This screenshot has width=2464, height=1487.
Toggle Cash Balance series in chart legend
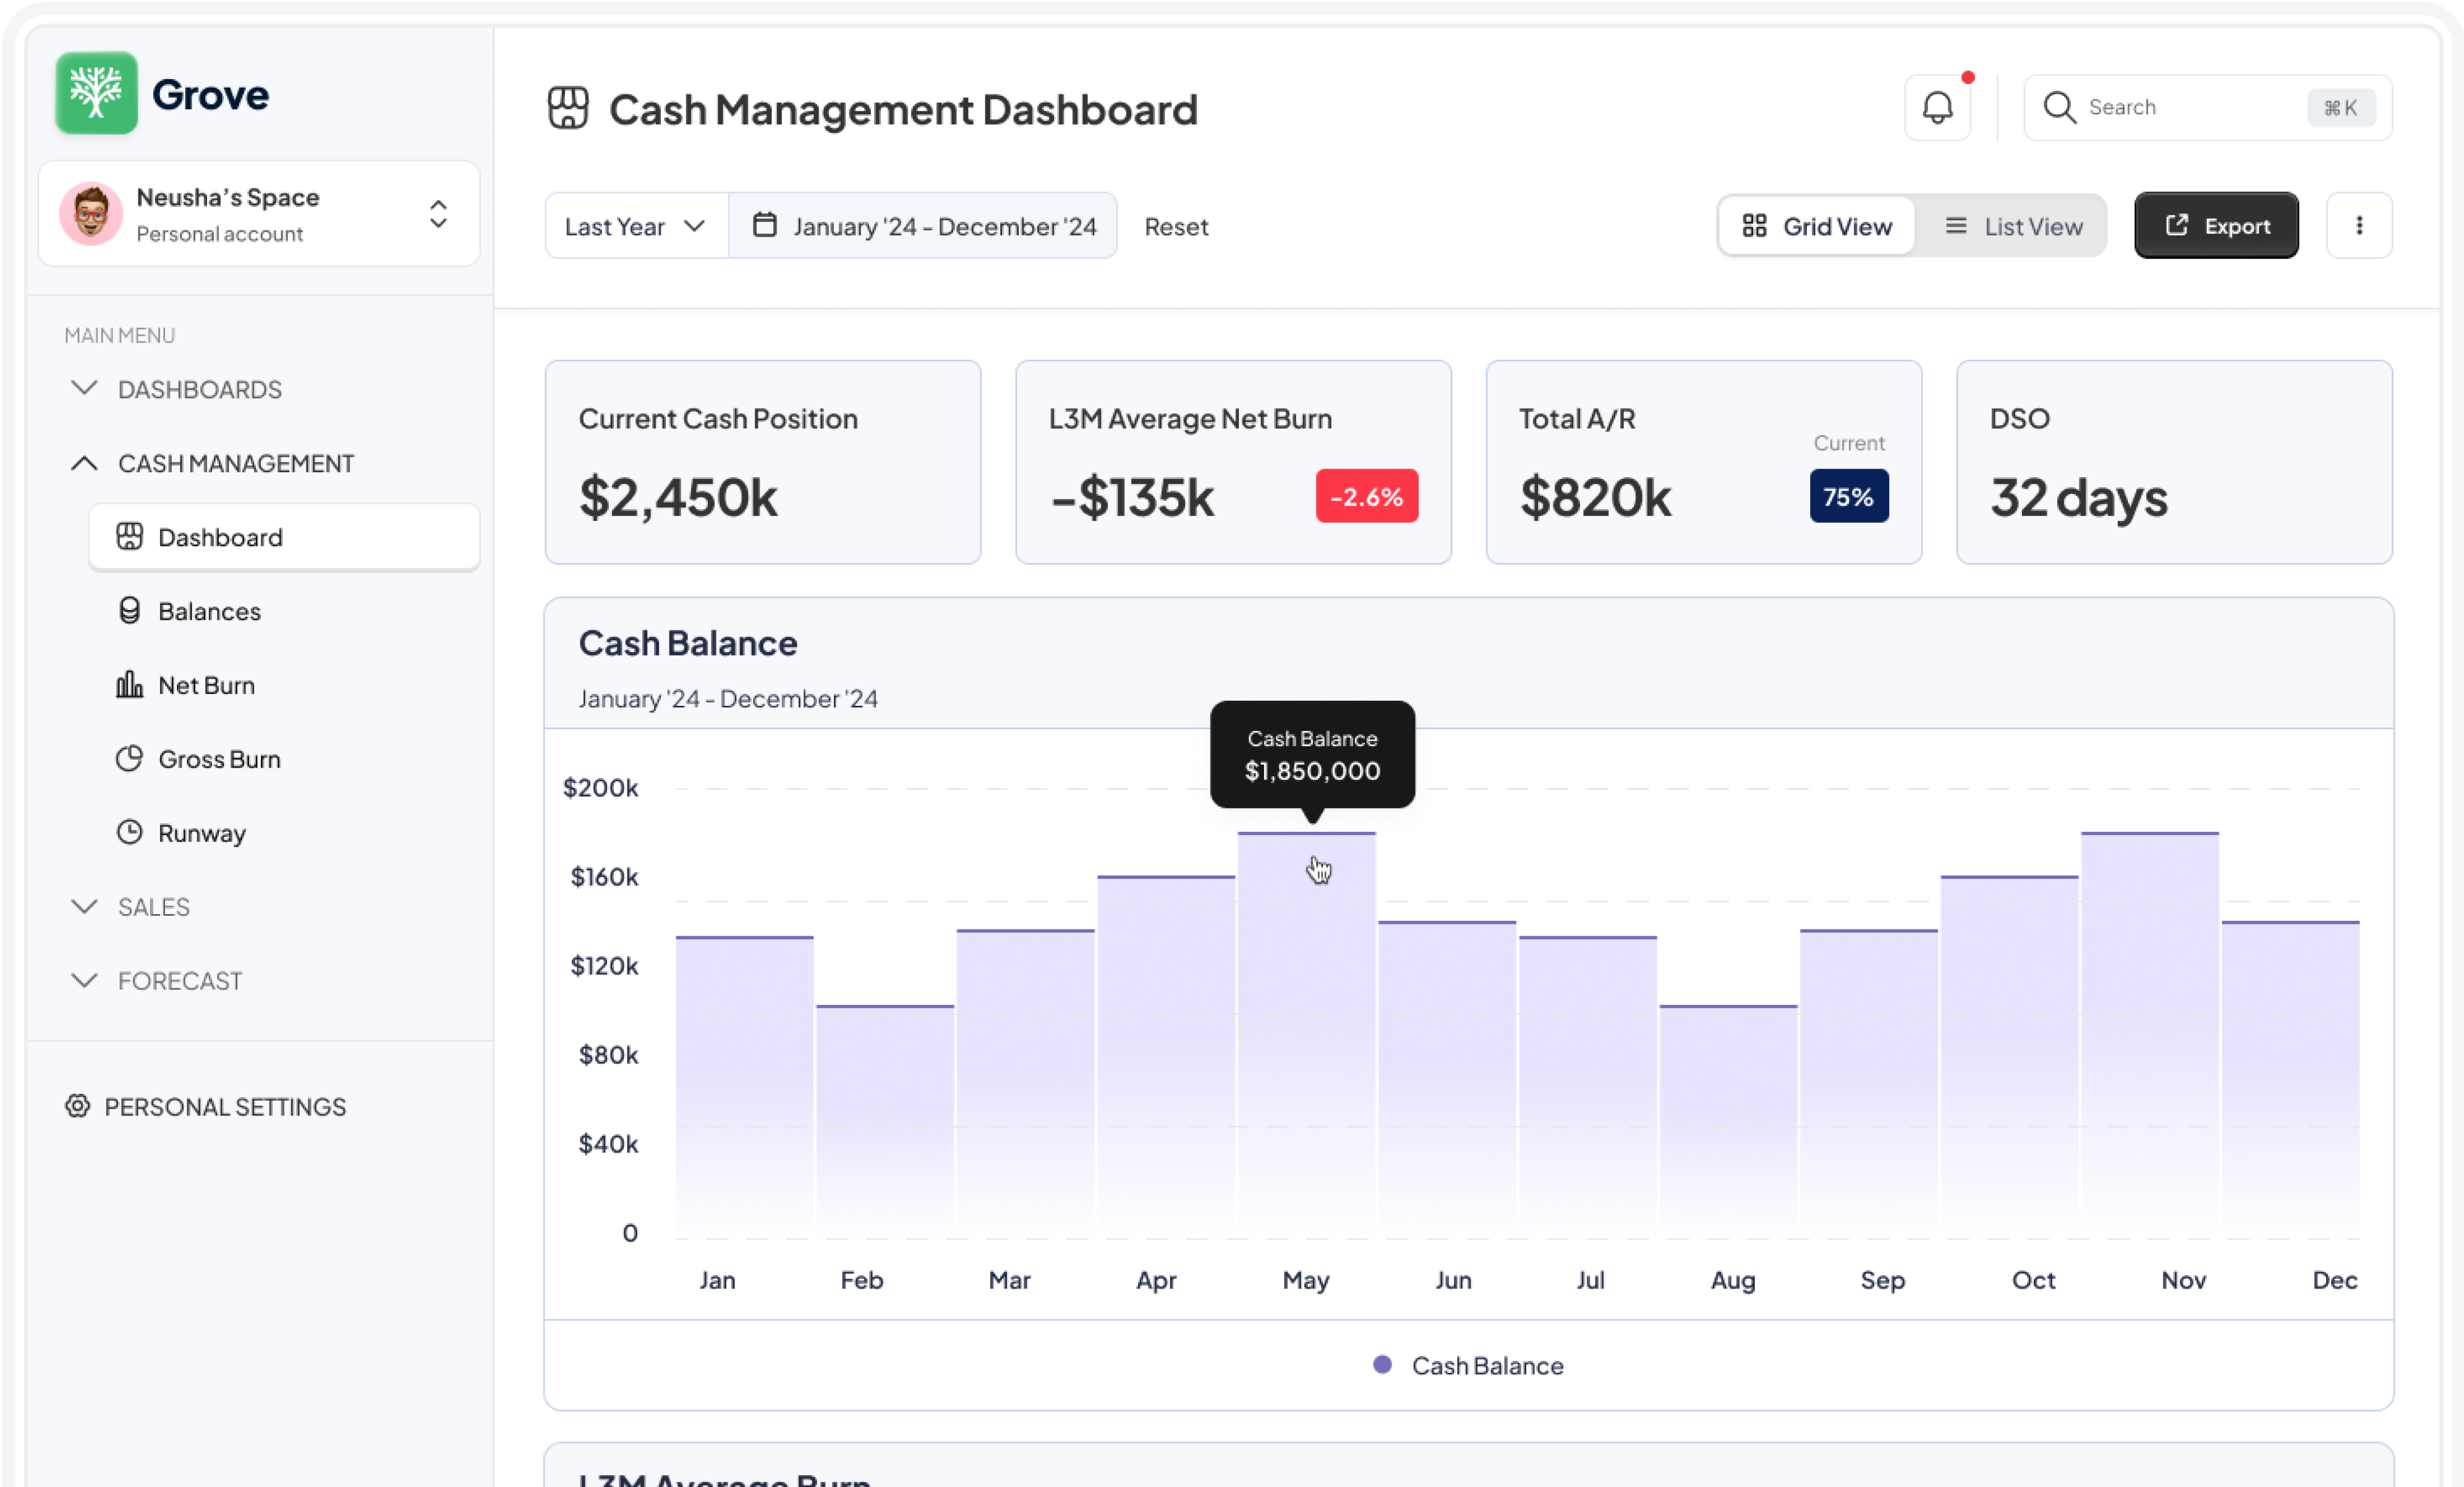(1467, 1365)
